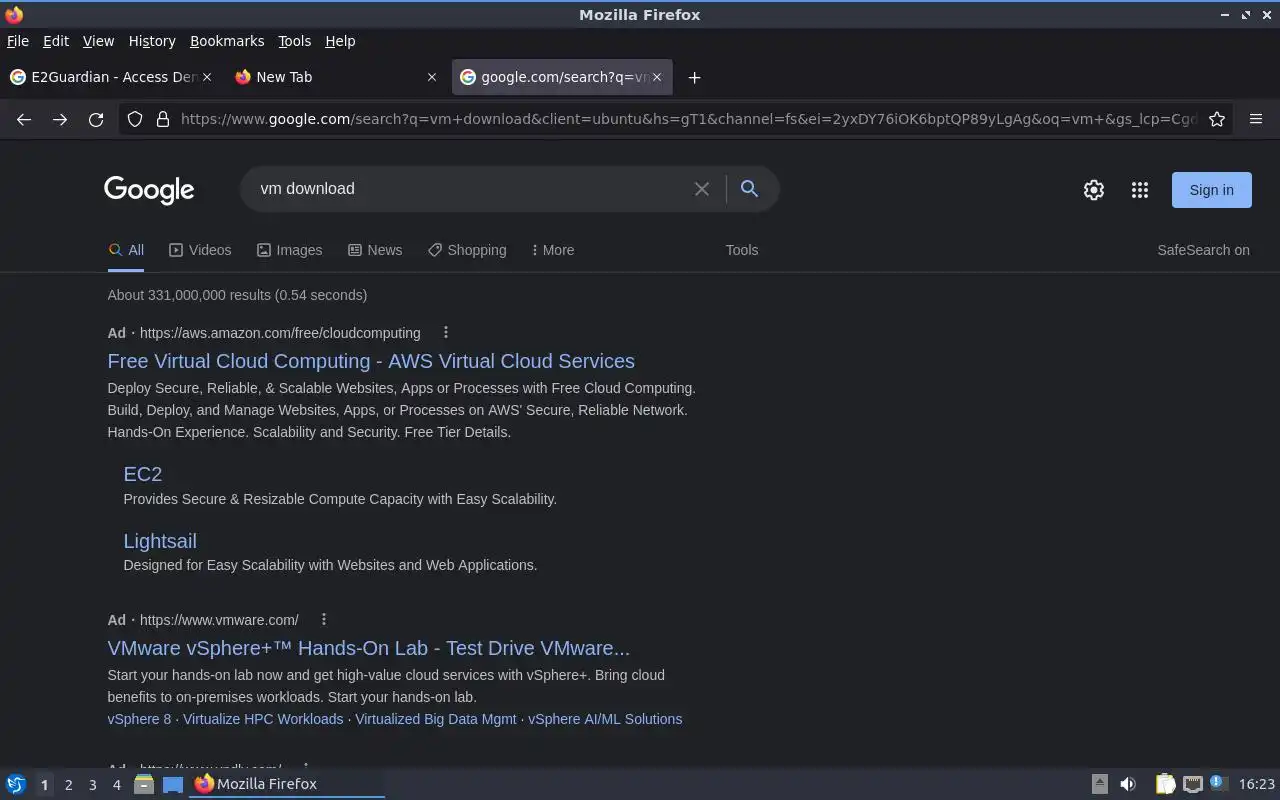Select News search filter
This screenshot has height=800, width=1280.
pos(375,250)
